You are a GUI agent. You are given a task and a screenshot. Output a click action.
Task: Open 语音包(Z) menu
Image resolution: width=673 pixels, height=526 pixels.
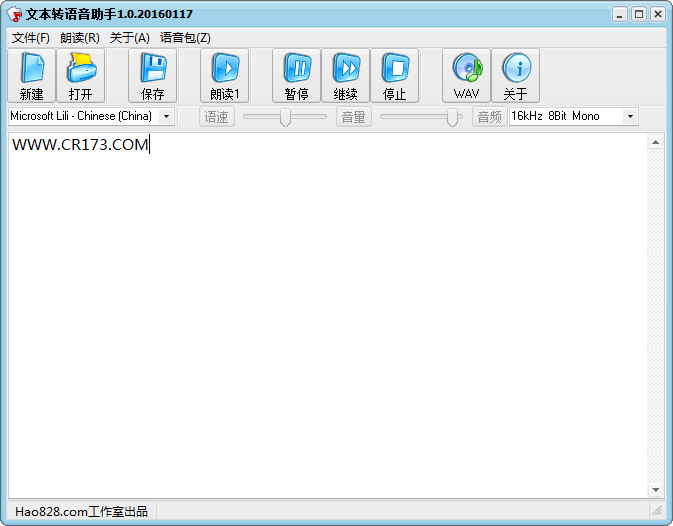(x=185, y=38)
